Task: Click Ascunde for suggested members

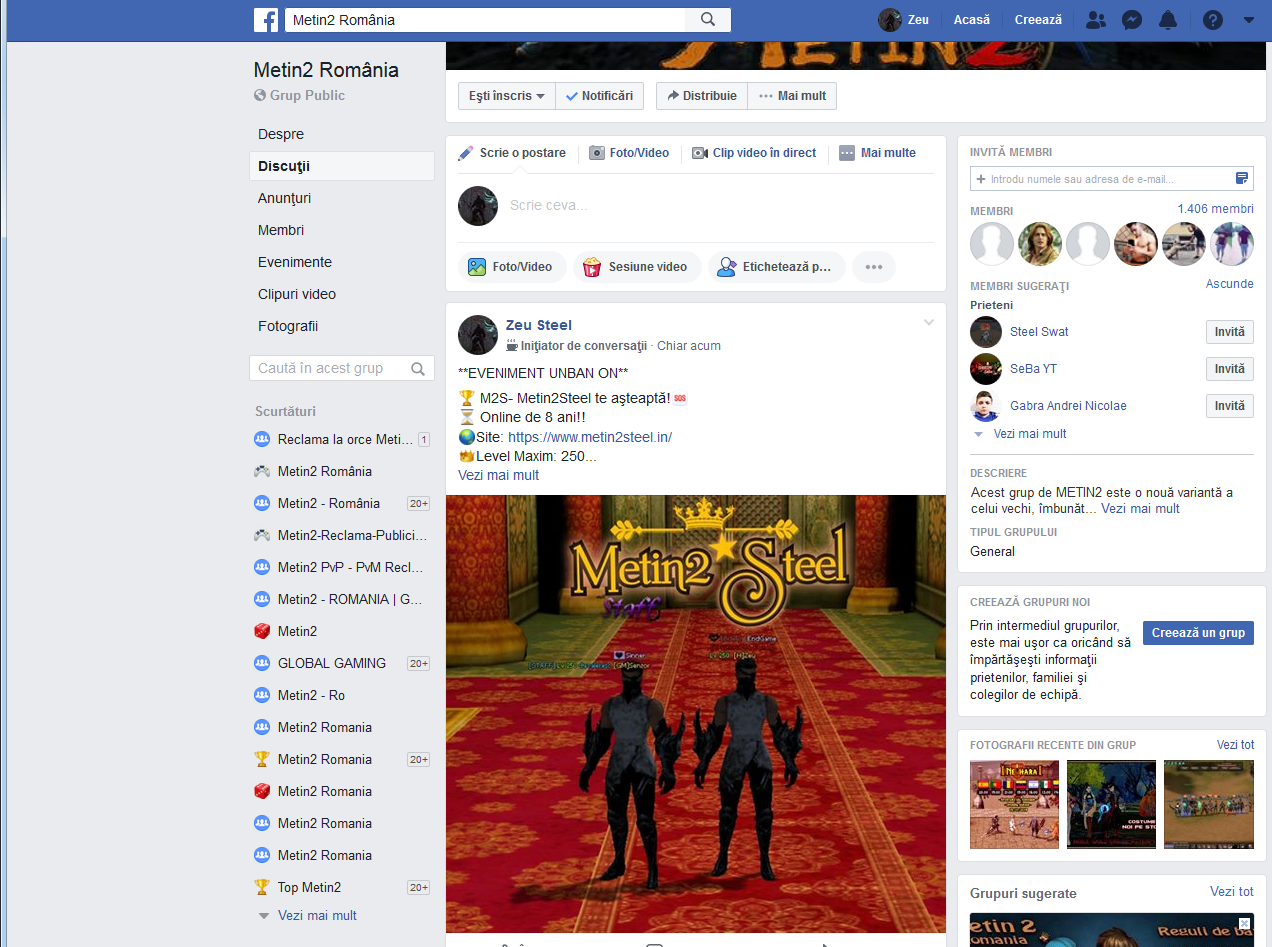Action: [x=1230, y=284]
